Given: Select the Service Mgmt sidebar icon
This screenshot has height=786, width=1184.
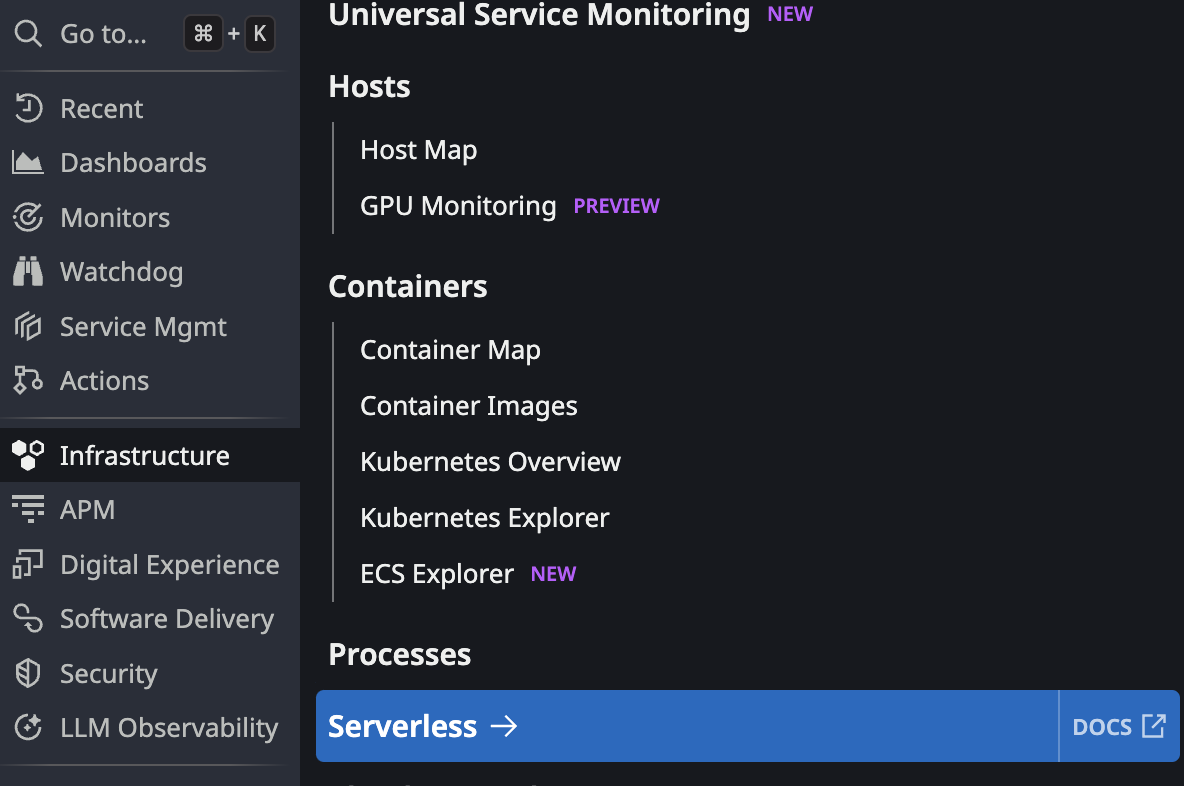Looking at the screenshot, I should point(27,326).
